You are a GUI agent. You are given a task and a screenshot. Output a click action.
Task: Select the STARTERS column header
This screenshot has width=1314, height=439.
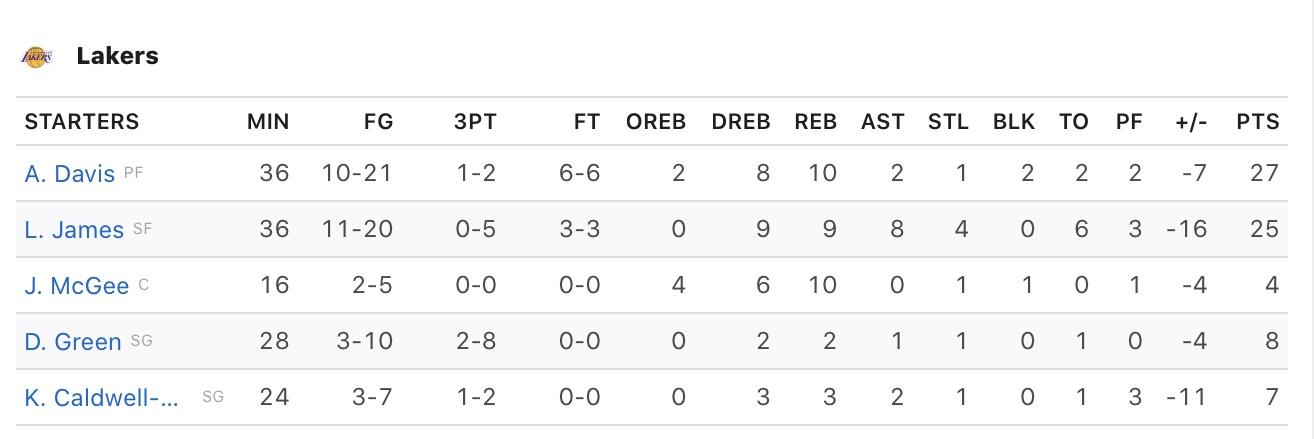click(x=82, y=122)
